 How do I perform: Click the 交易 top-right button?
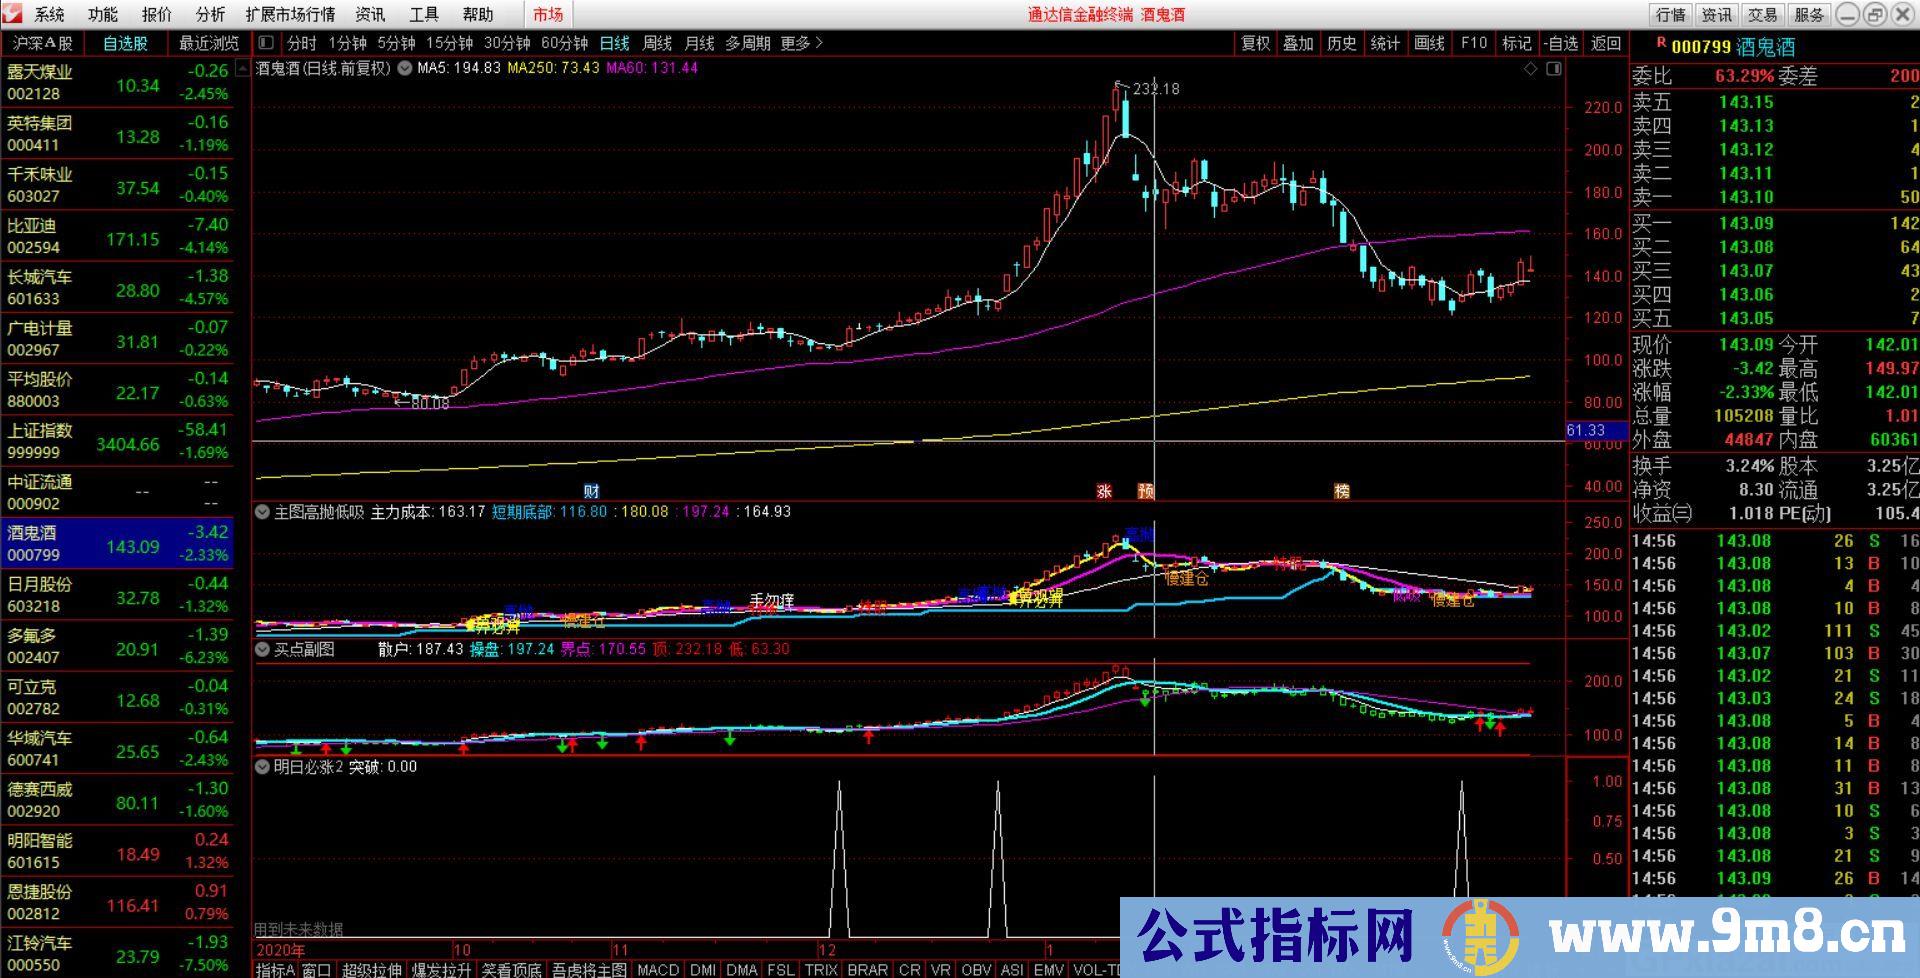[x=1762, y=14]
